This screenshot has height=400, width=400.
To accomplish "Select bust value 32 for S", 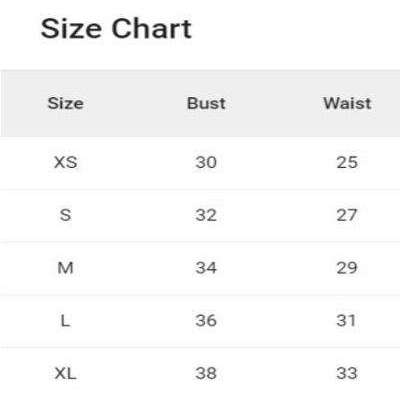I will [206, 215].
